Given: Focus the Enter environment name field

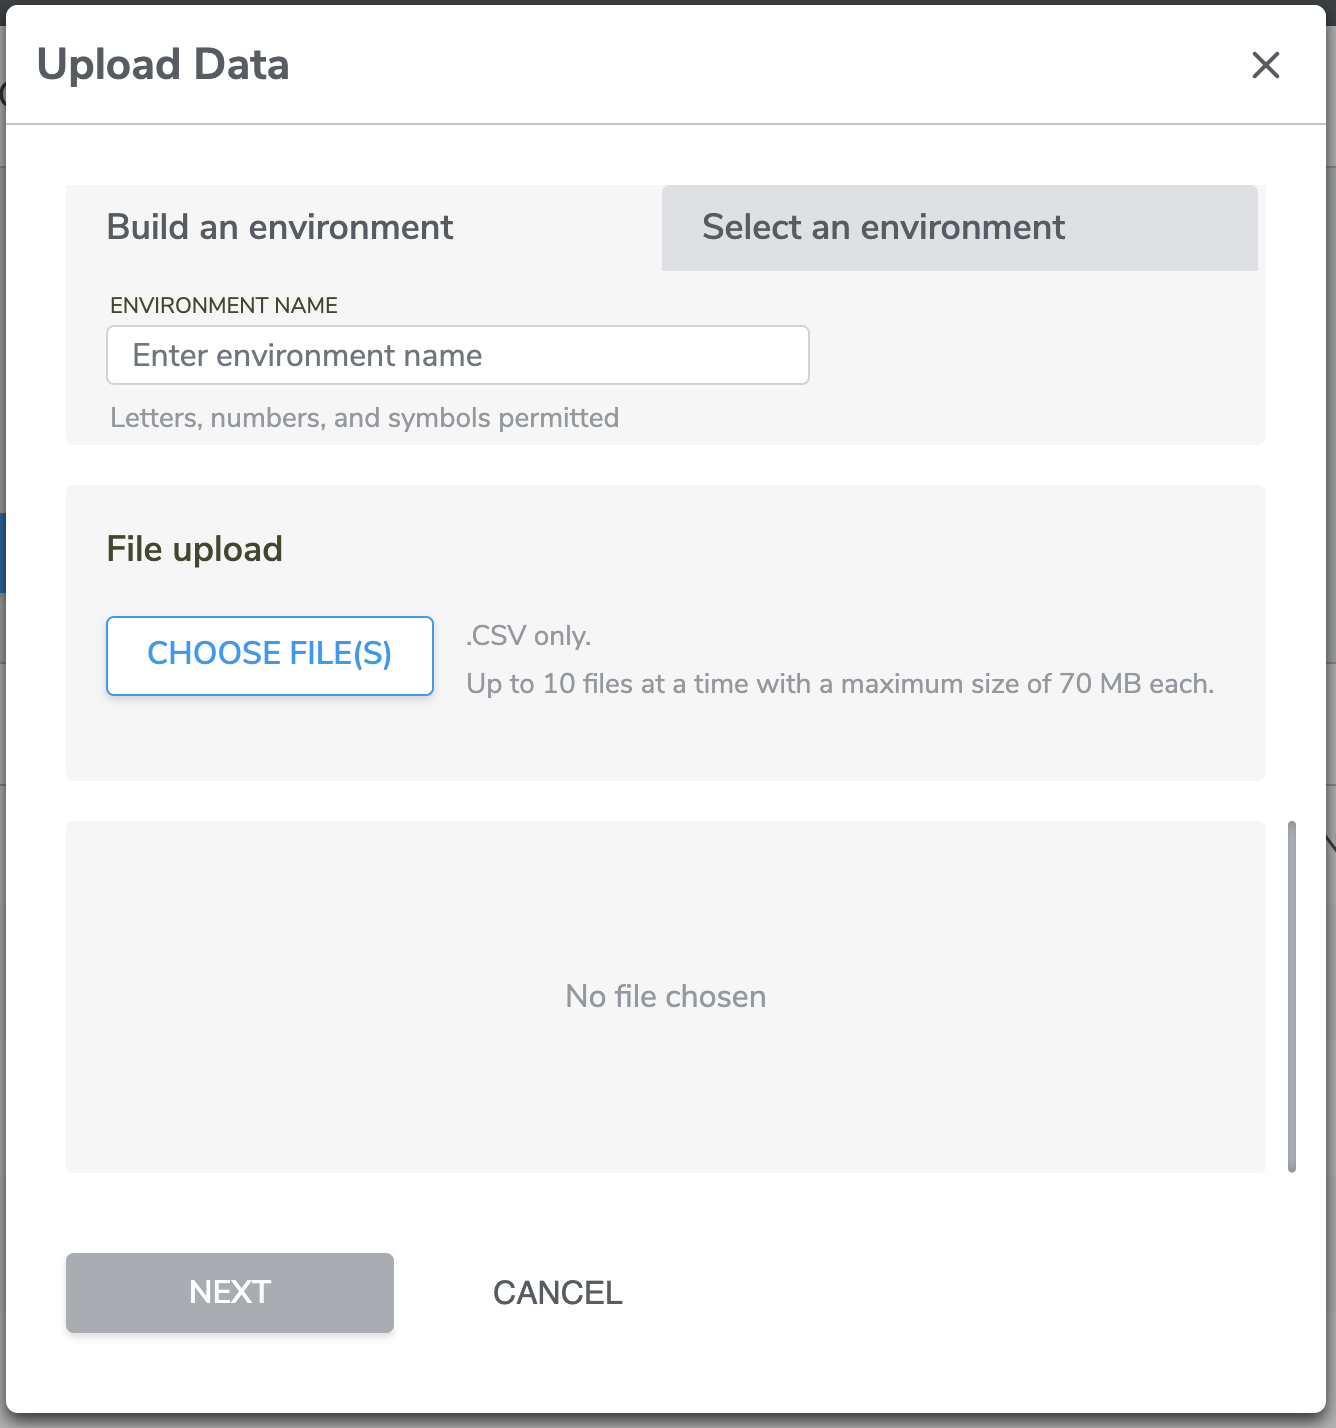Looking at the screenshot, I should point(458,355).
